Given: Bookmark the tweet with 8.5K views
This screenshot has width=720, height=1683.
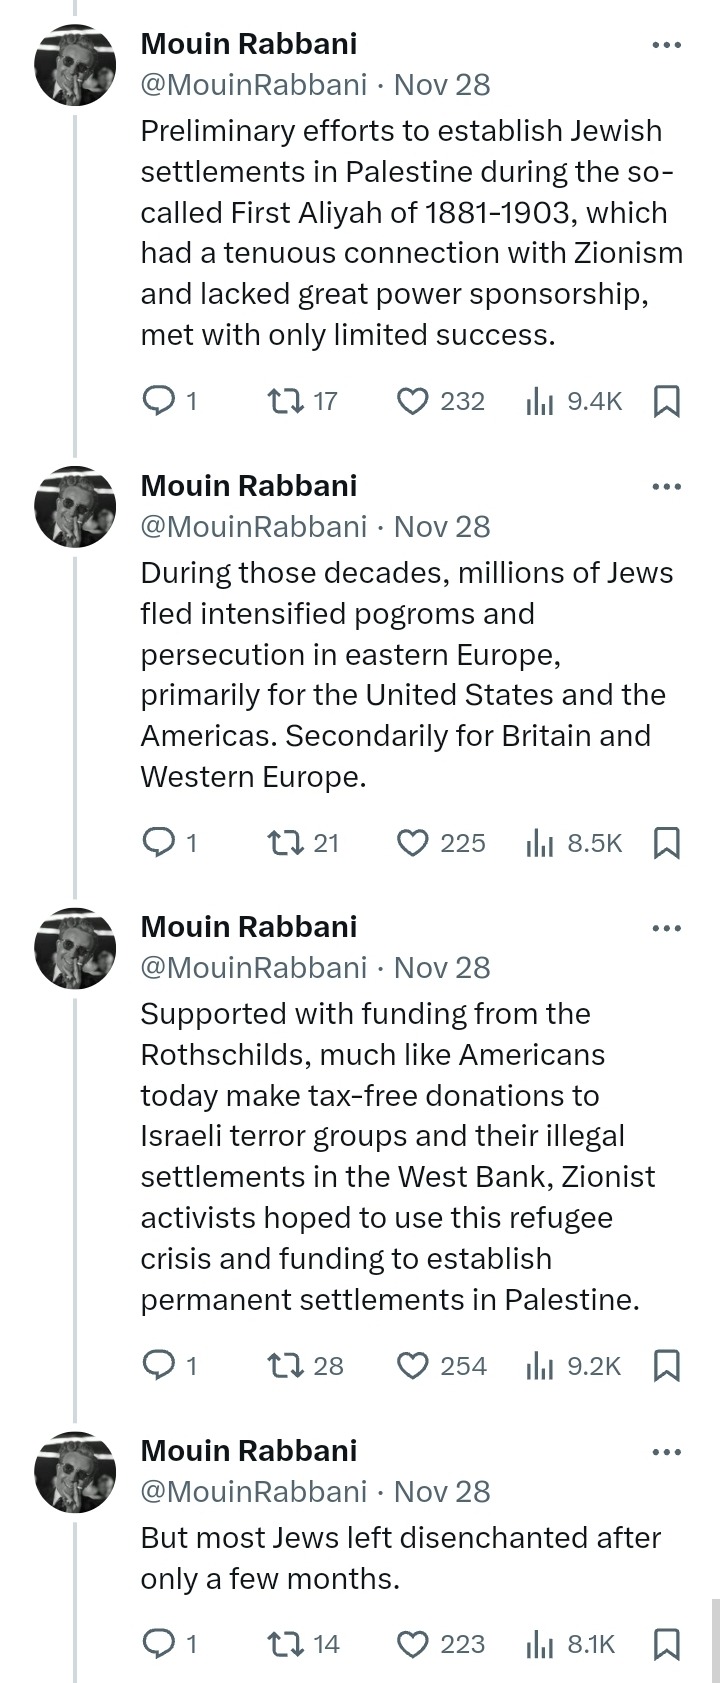Looking at the screenshot, I should pos(666,843).
